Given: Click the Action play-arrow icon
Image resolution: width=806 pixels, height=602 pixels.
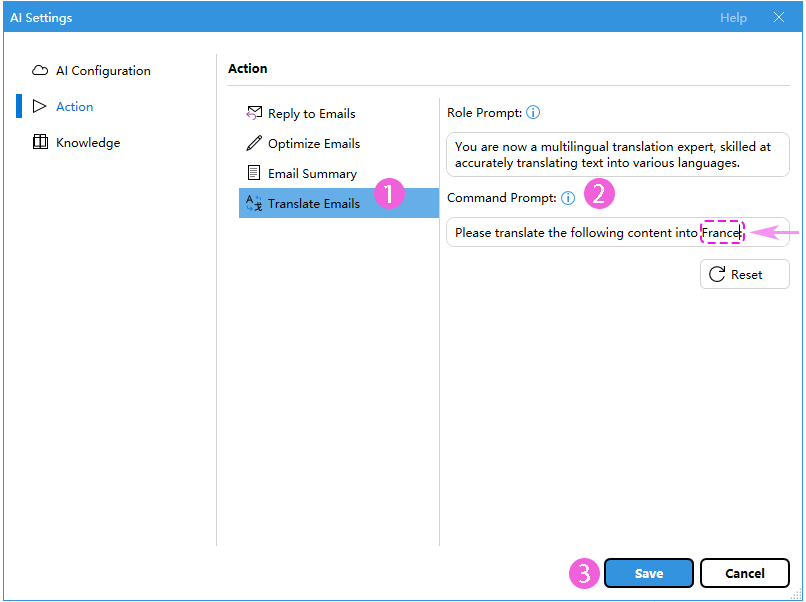Looking at the screenshot, I should point(40,106).
